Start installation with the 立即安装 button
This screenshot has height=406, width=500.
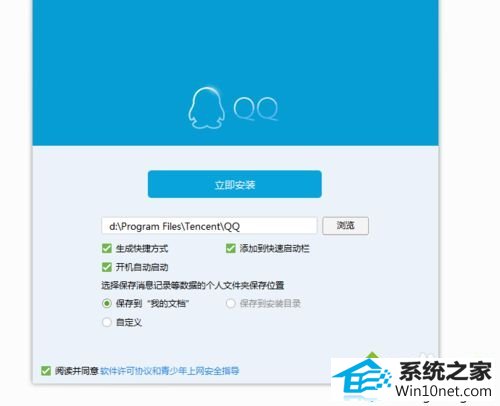click(235, 184)
